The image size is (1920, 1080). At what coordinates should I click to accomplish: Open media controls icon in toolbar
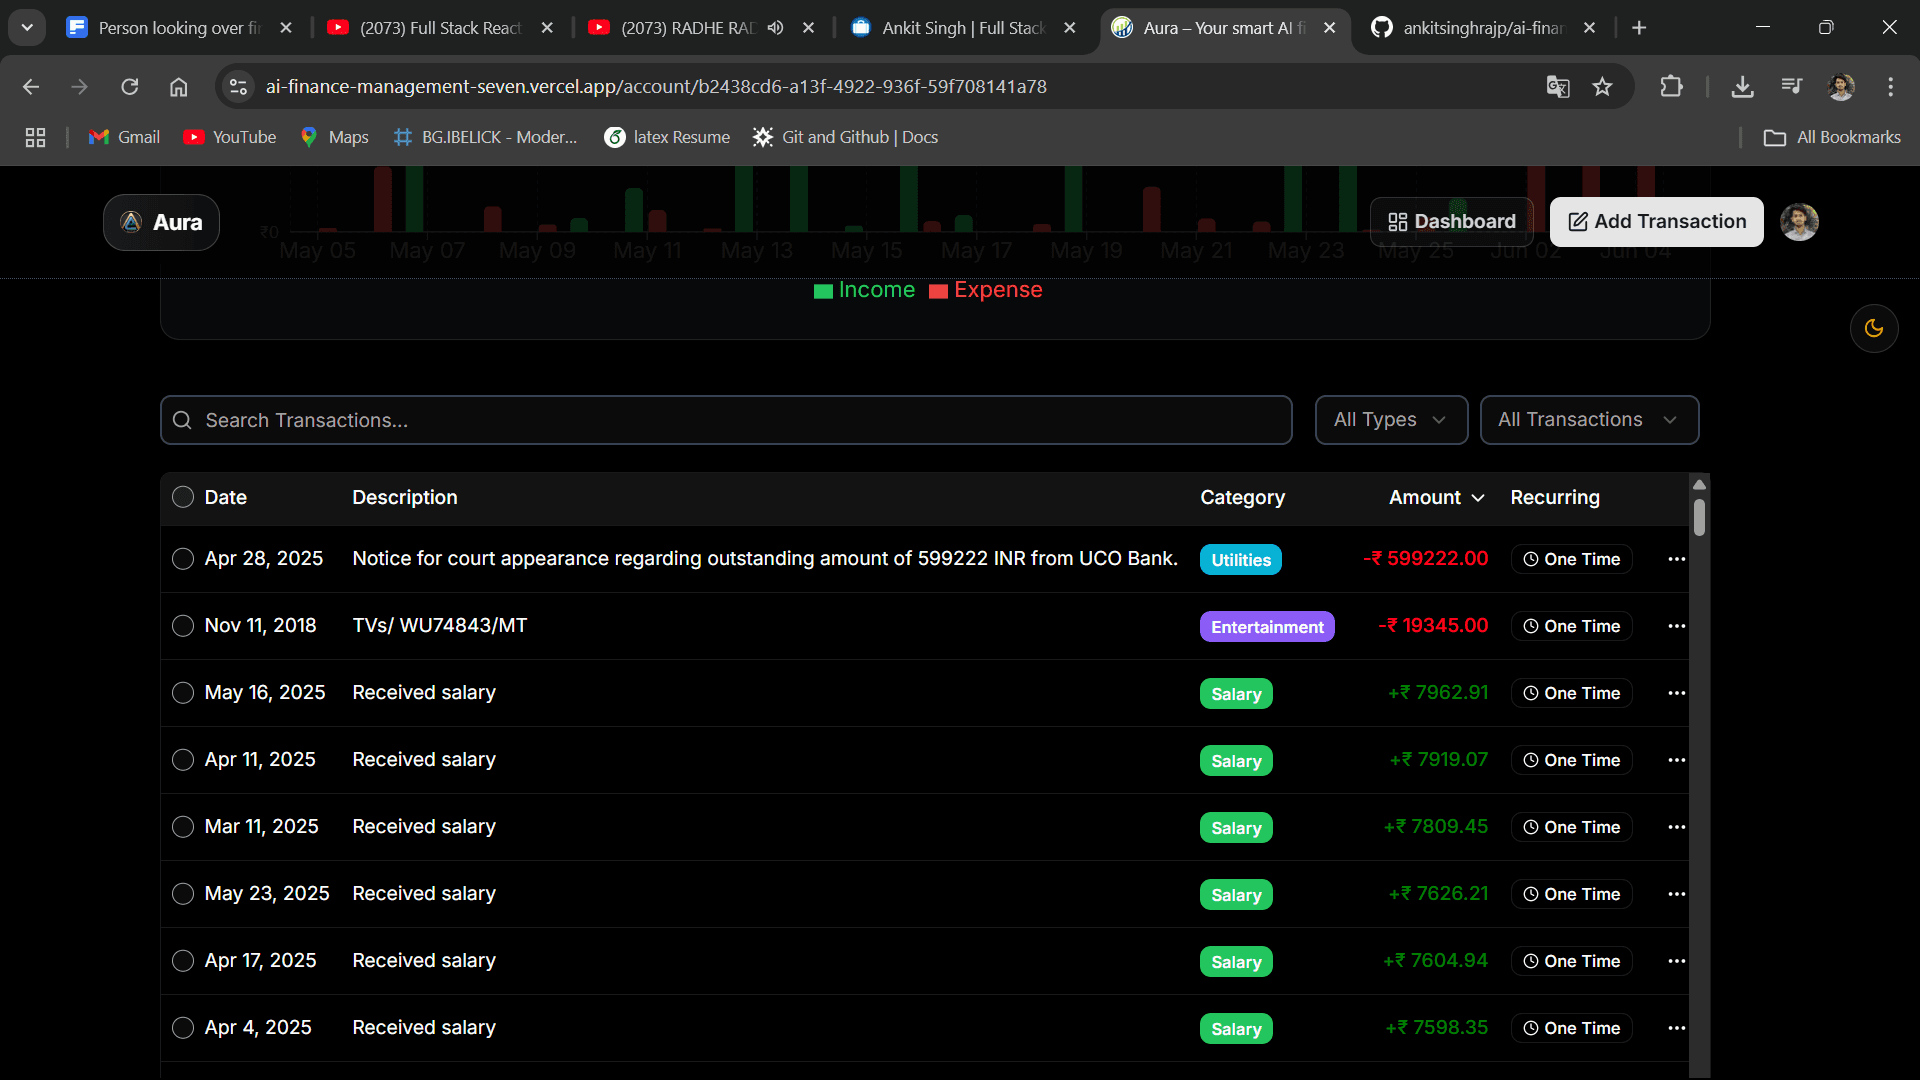(x=1792, y=87)
